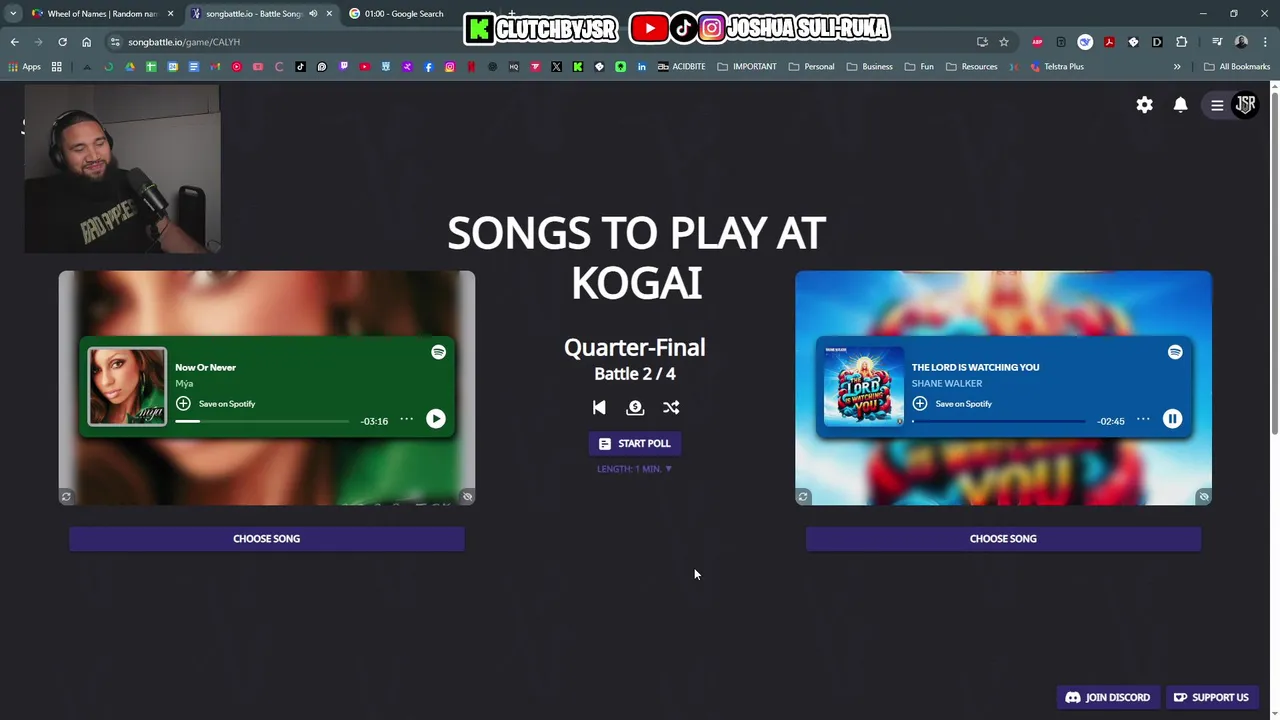Seek within THE LORD IS WATCHING YOU progress bar
The image size is (1280, 720).
click(998, 421)
